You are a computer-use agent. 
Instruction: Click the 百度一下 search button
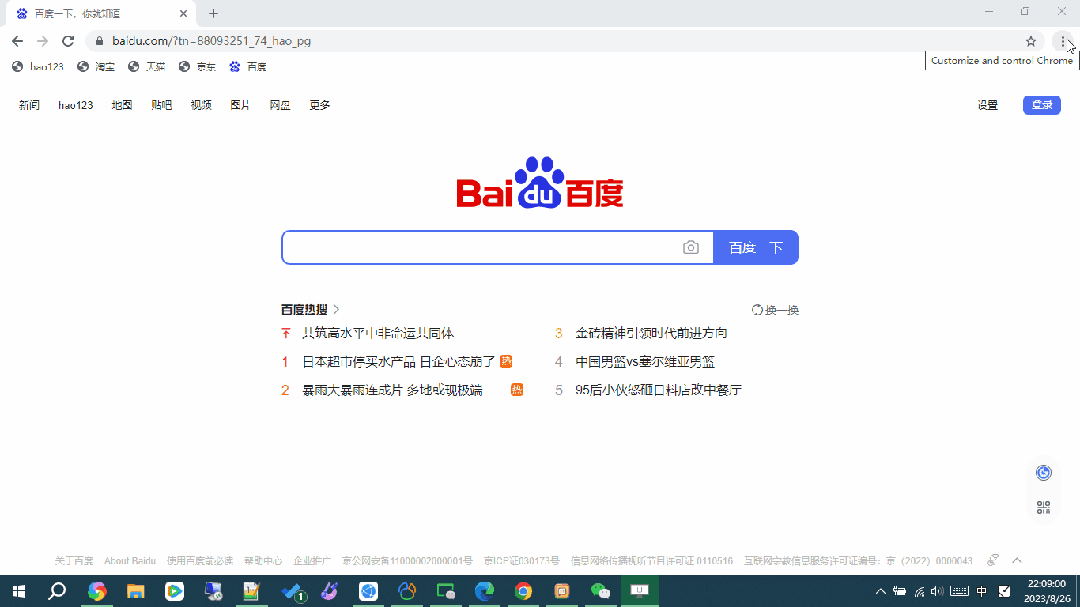coord(756,247)
